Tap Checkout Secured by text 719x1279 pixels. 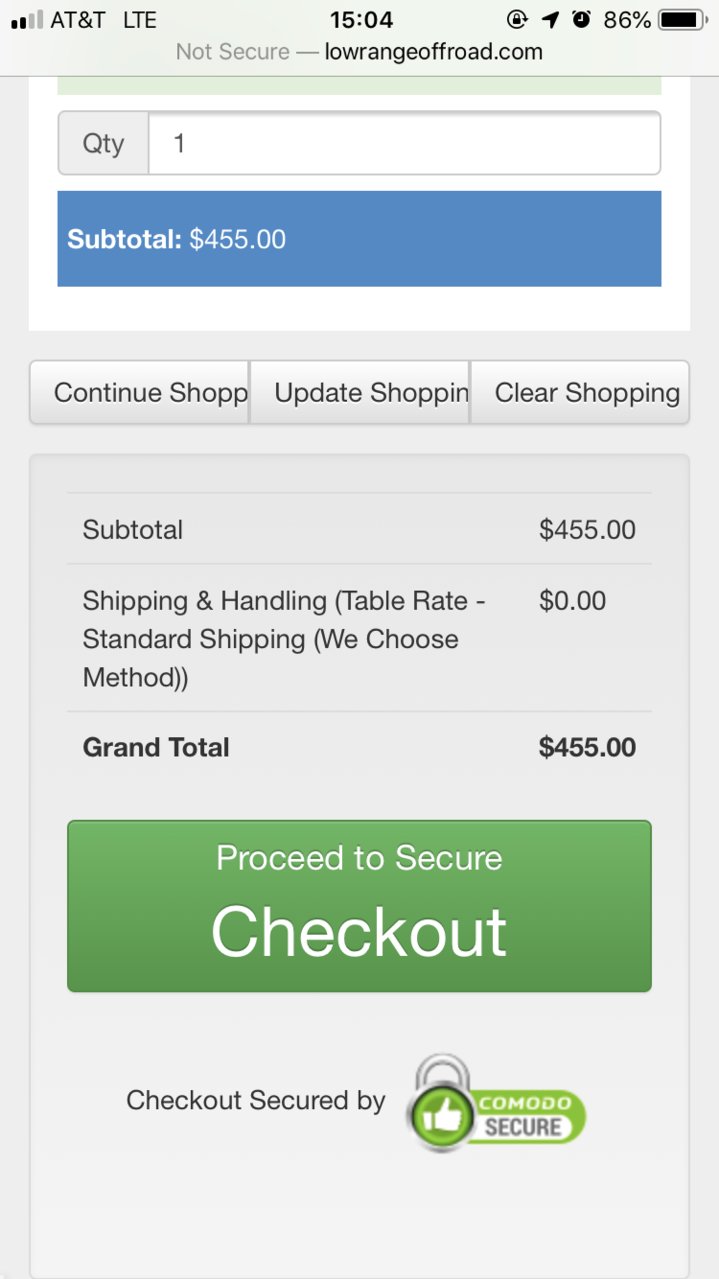[x=255, y=1101]
